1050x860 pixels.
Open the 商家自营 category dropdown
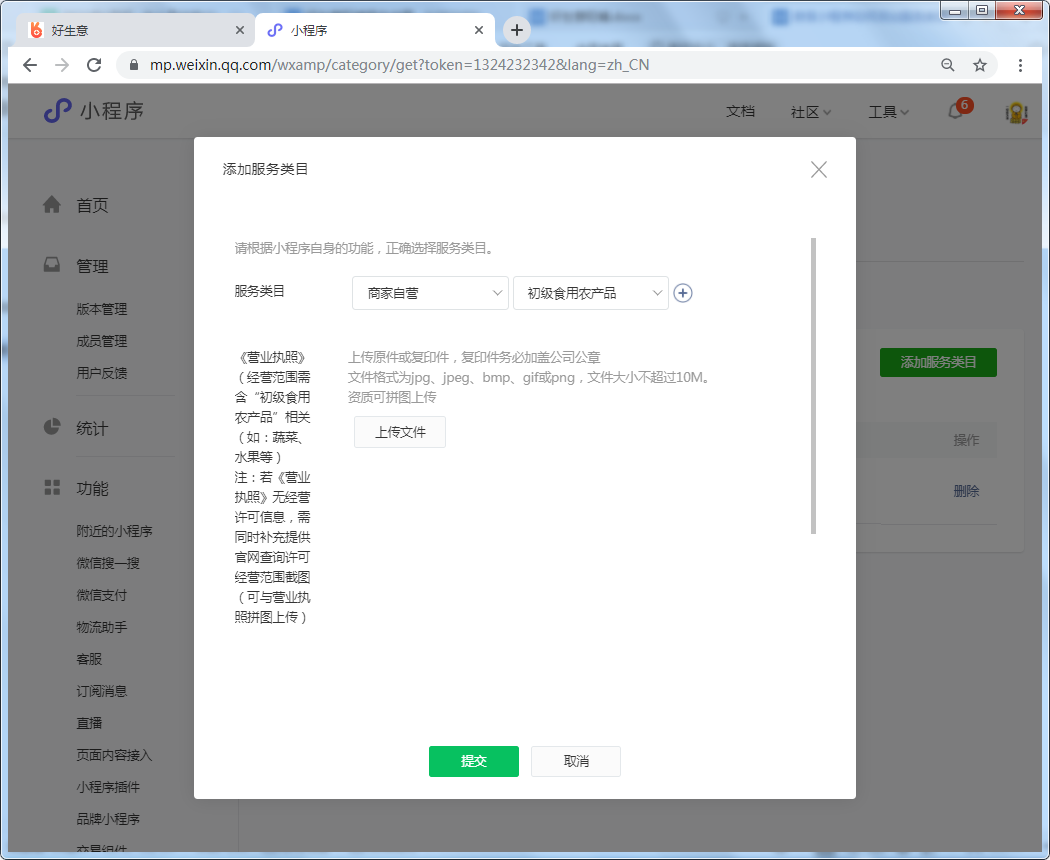pos(430,293)
